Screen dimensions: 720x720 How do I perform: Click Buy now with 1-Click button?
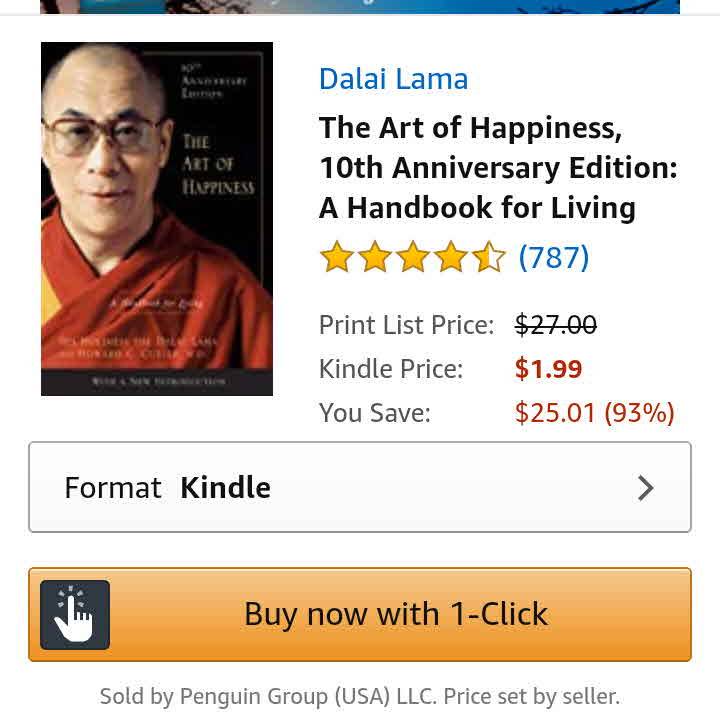pos(360,614)
